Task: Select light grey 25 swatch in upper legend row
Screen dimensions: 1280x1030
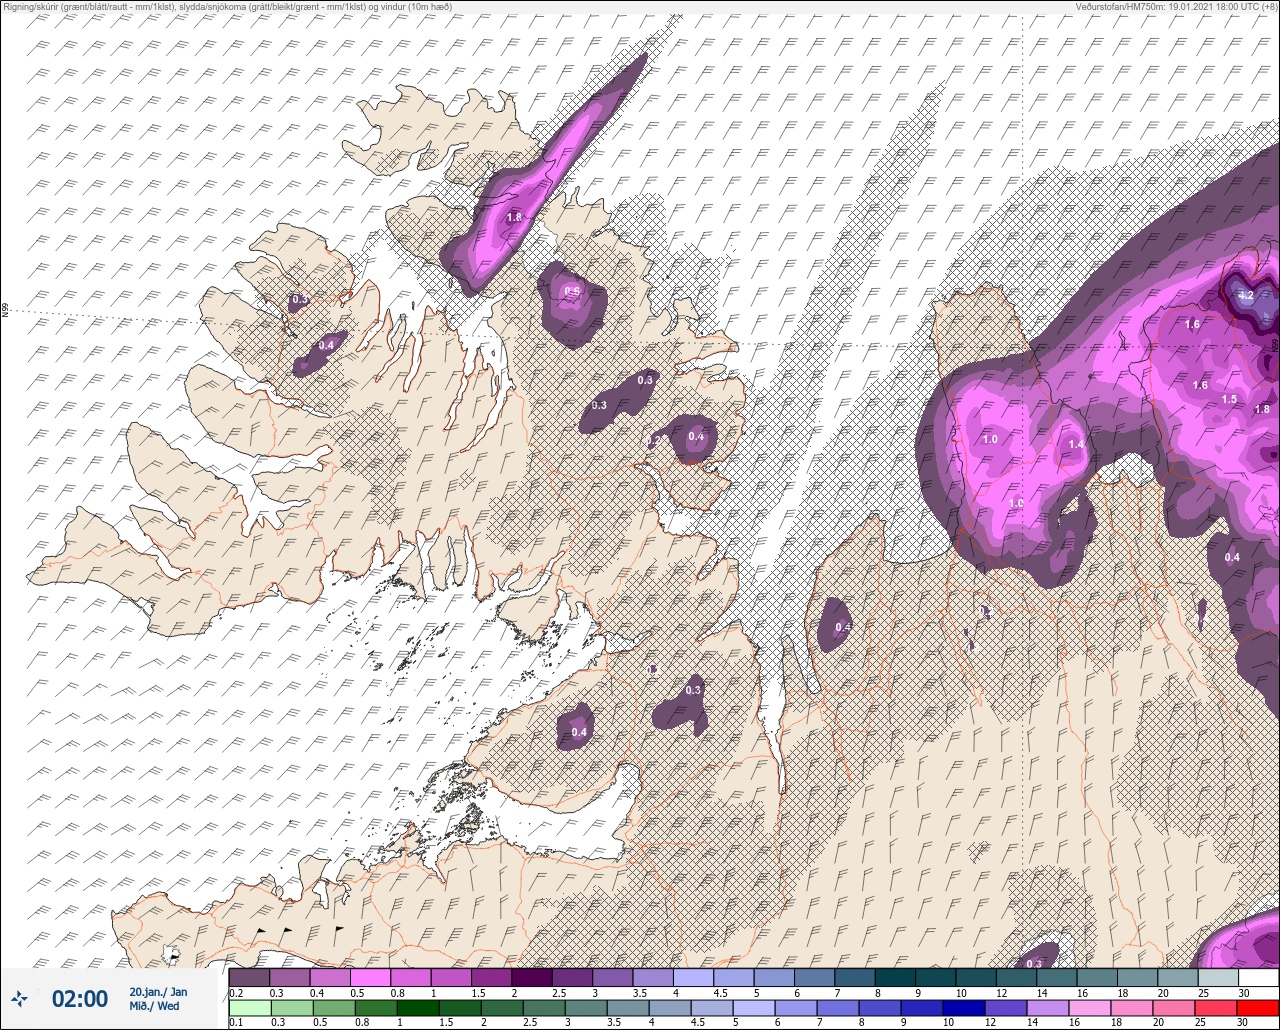Action: (x=1219, y=977)
